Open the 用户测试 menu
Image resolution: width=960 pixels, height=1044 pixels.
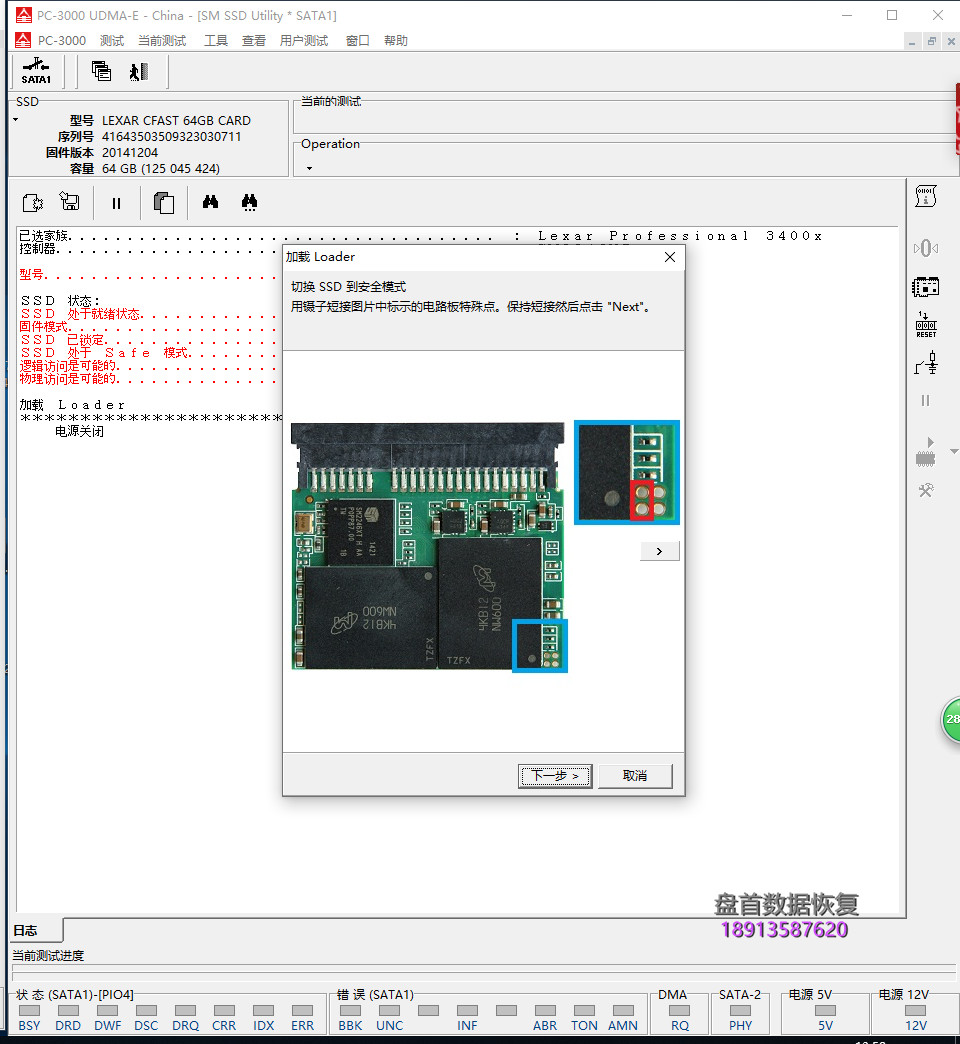tap(304, 41)
